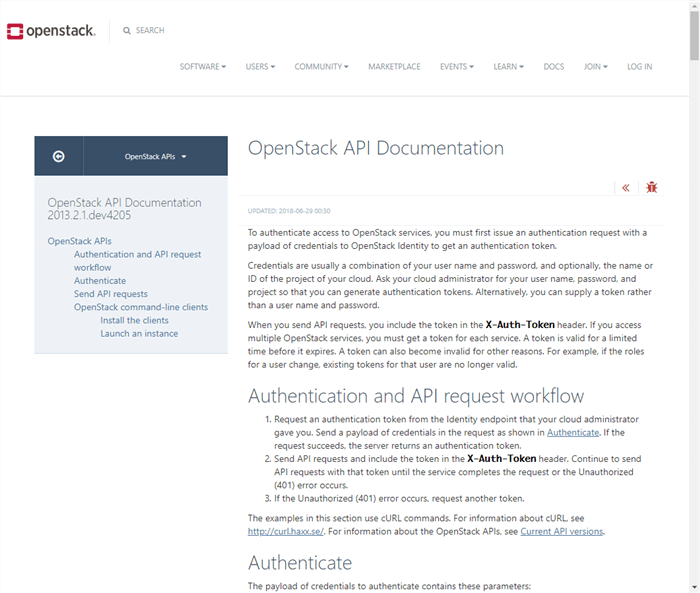Viewport: 700px width, 593px height.
Task: Click the OpenStack logo
Action: click(51, 31)
